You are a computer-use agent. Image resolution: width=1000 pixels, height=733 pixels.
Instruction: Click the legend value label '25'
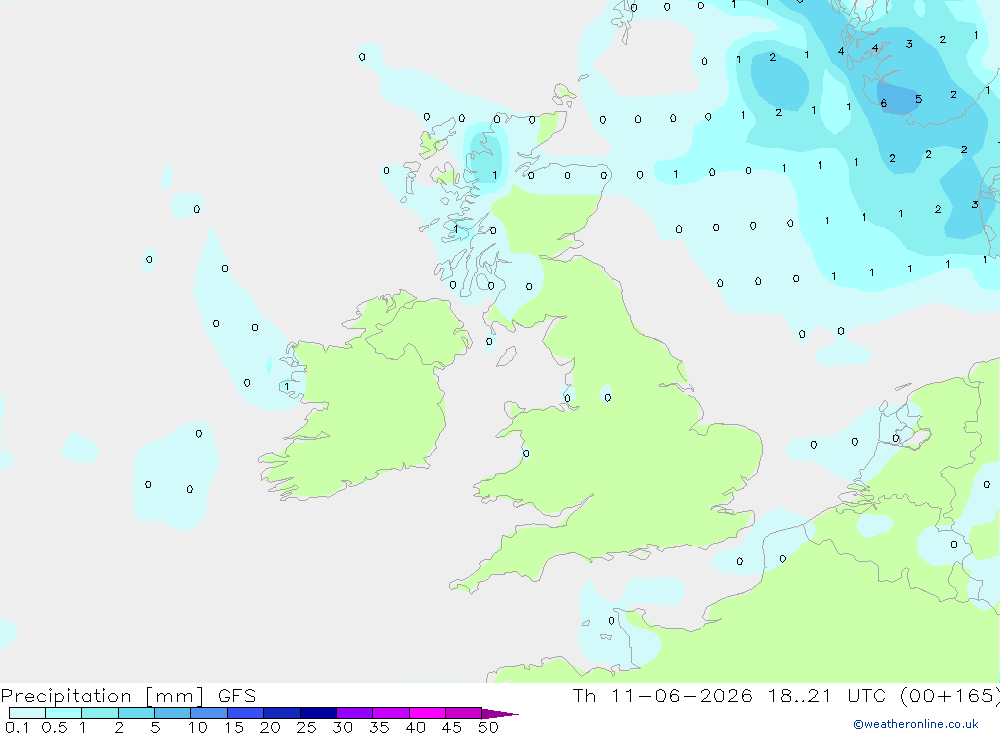click(x=306, y=727)
